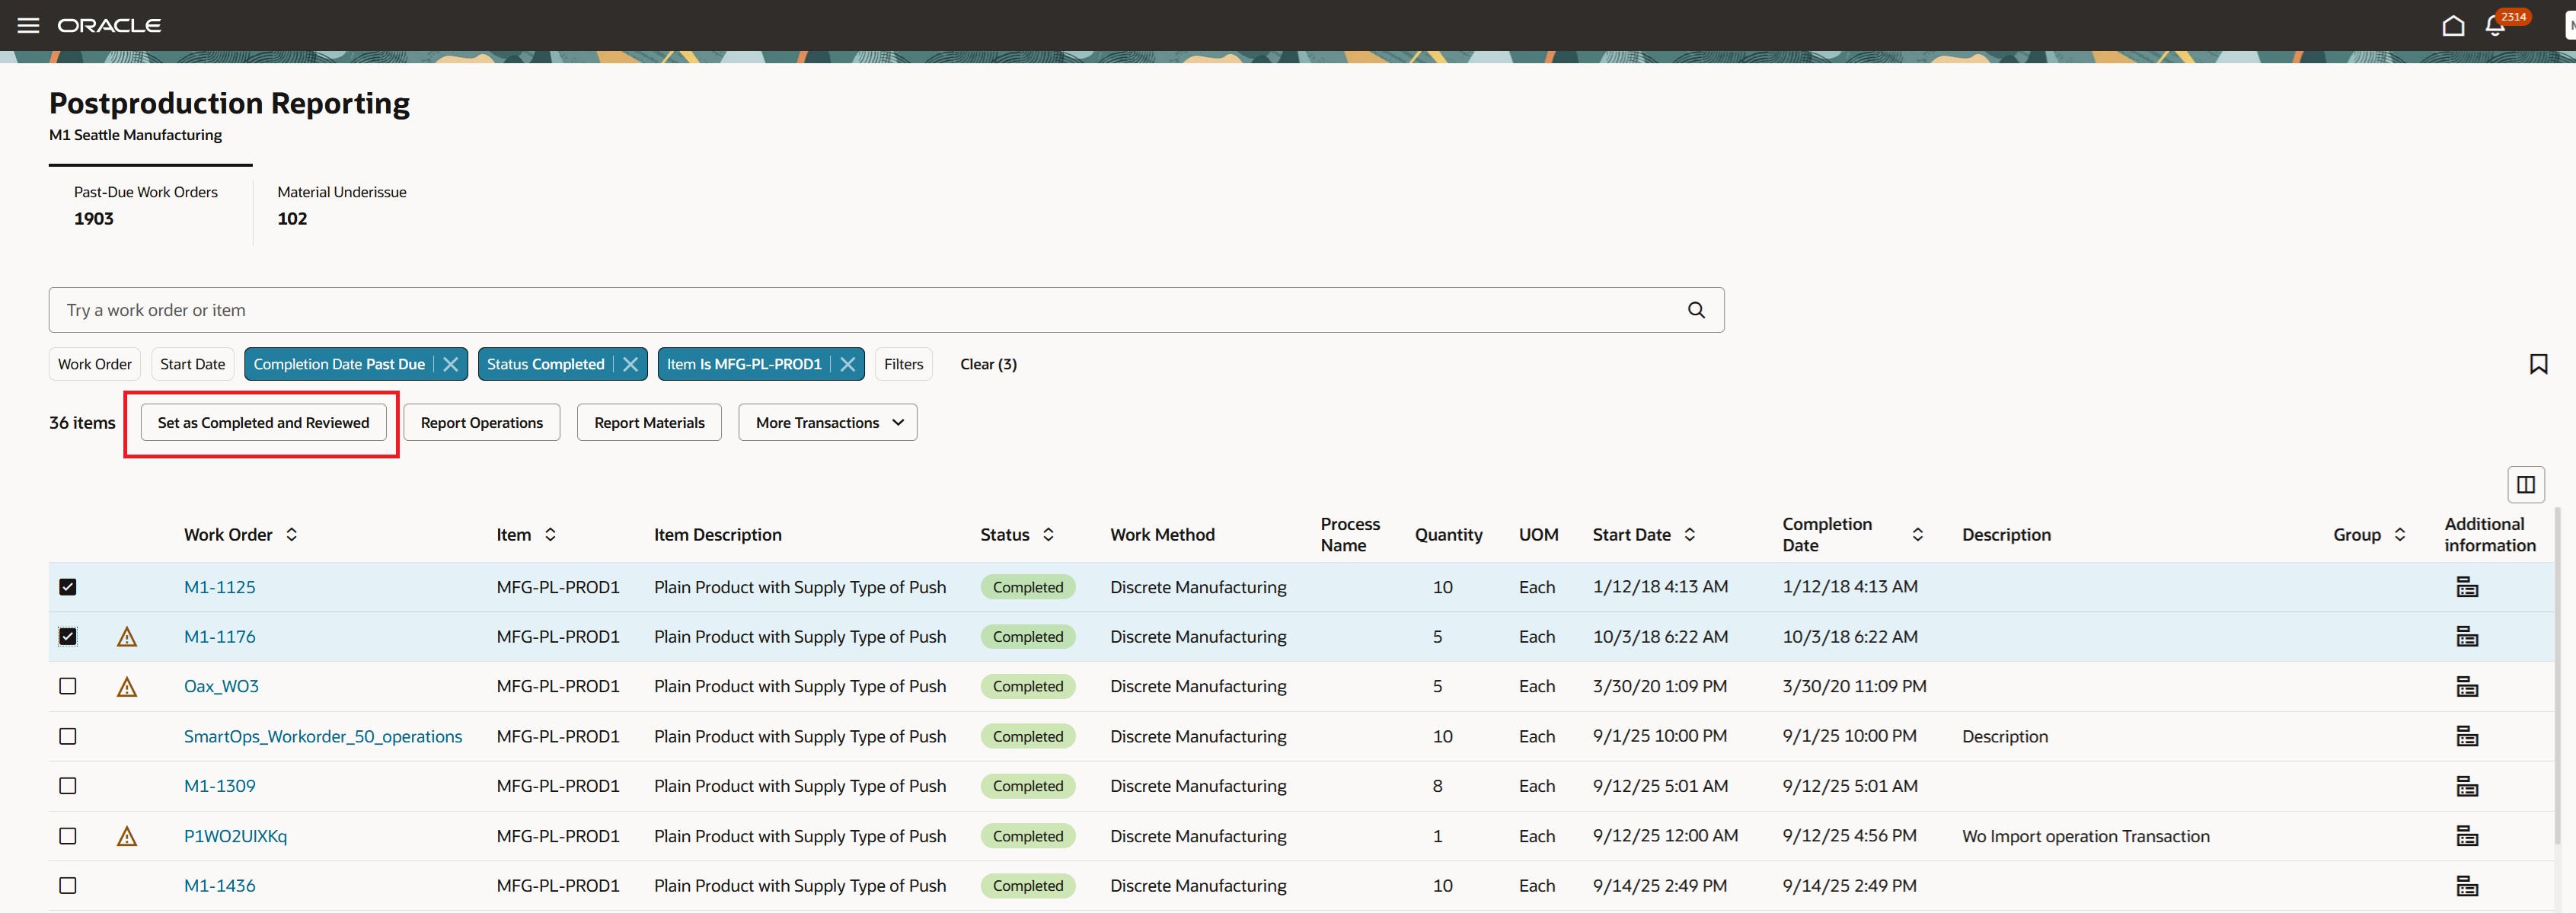Open work order M1-1436 link
Screen dimensions: 2576x913
coord(220,885)
